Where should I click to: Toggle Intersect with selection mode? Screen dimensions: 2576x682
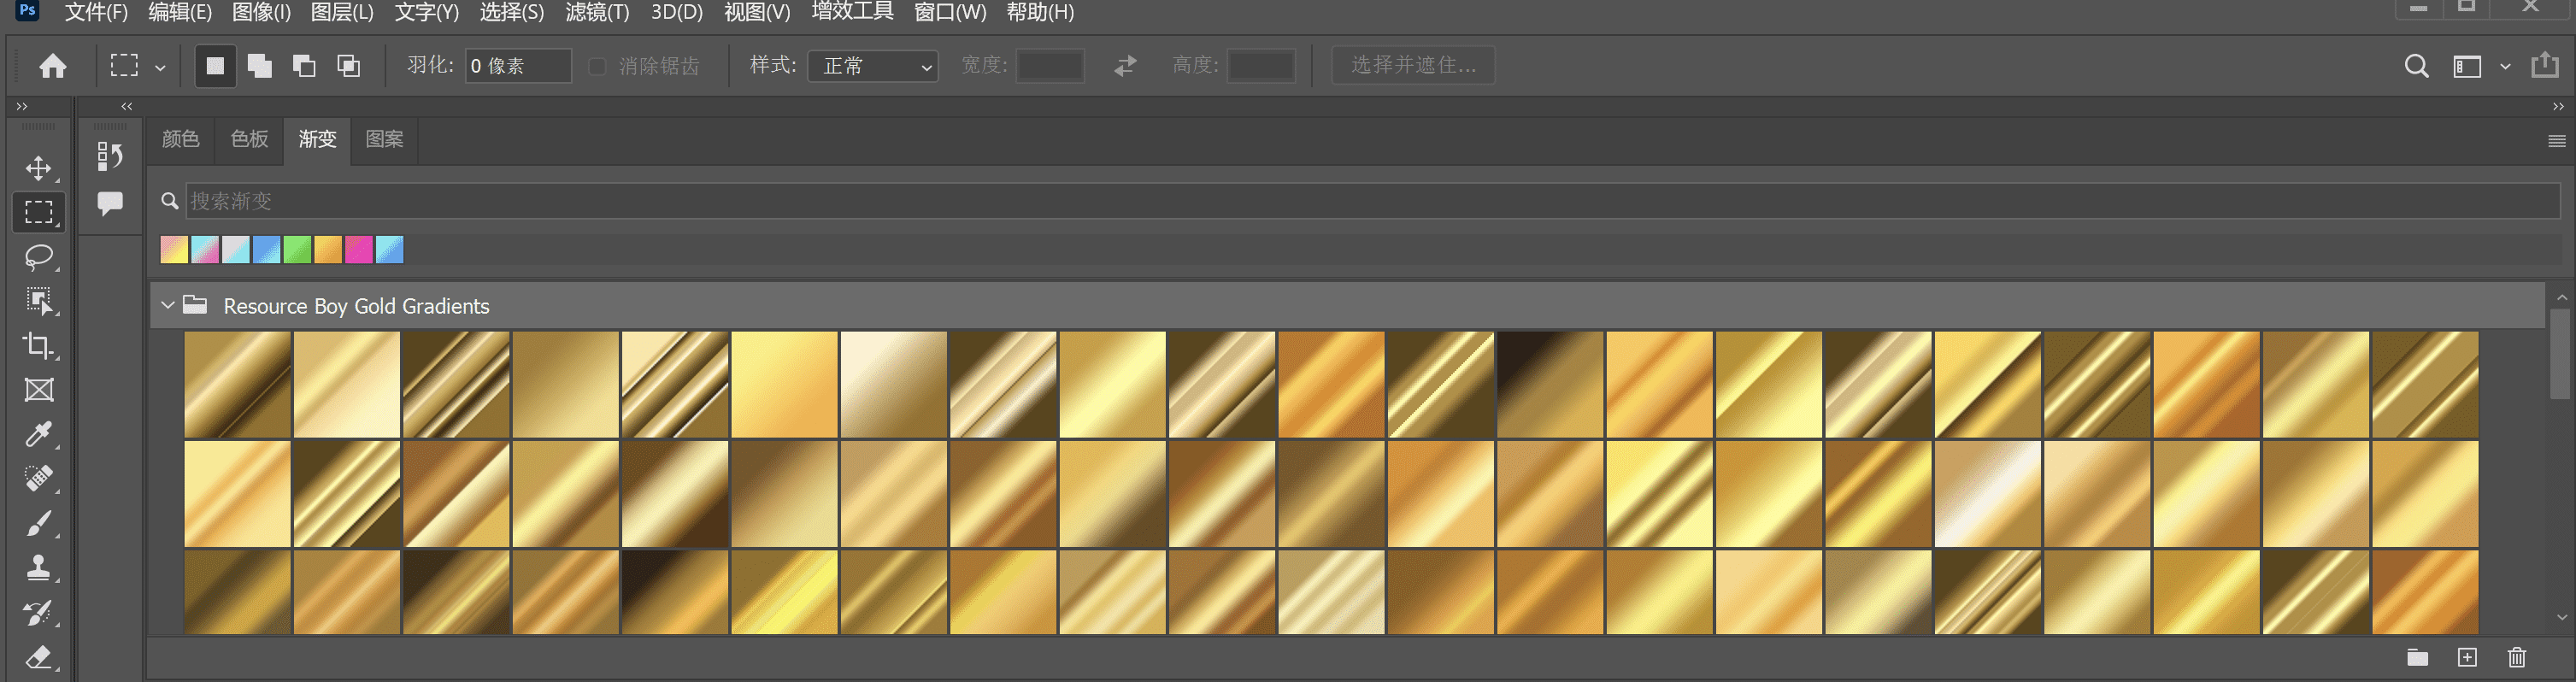(348, 66)
